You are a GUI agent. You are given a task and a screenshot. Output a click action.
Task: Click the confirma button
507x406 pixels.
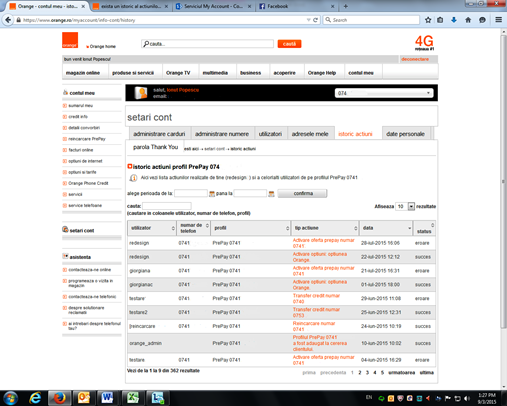(303, 193)
